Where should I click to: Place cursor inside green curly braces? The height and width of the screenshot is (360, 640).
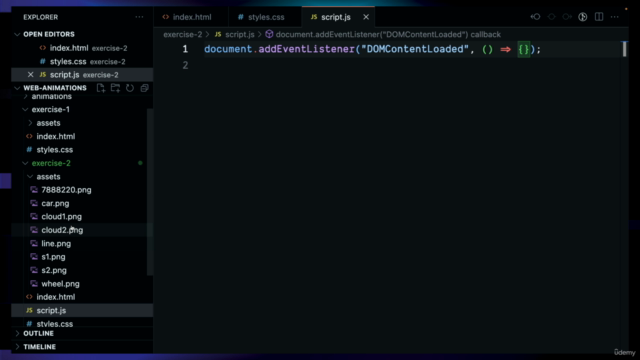pyautogui.click(x=524, y=49)
